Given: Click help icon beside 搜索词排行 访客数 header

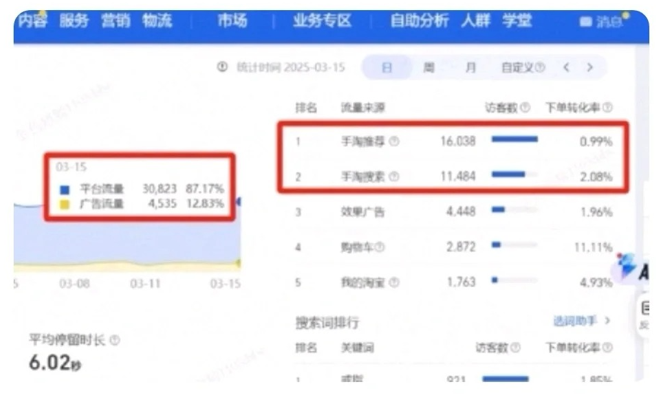Looking at the screenshot, I should [516, 347].
